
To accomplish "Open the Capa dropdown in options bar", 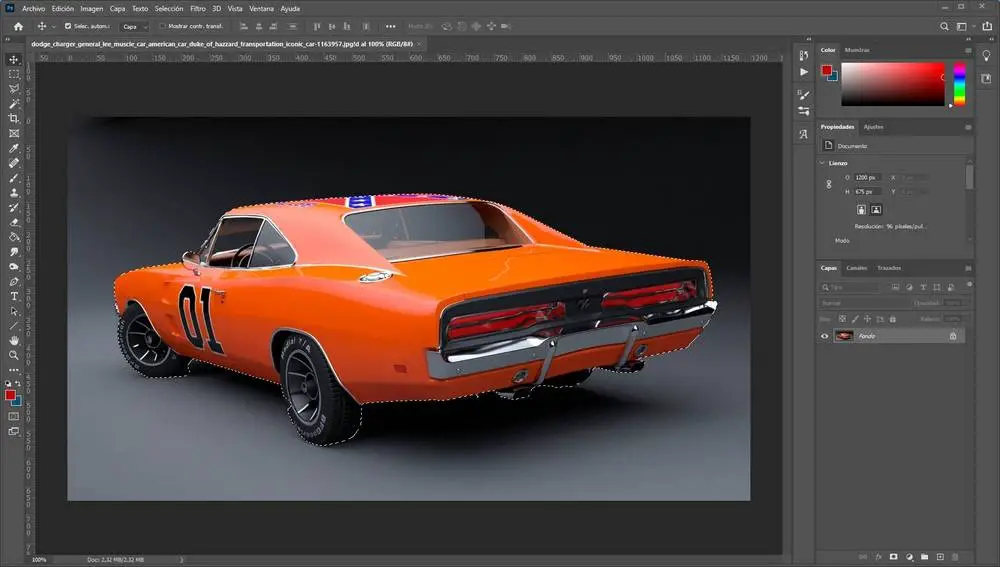I will (x=135, y=27).
